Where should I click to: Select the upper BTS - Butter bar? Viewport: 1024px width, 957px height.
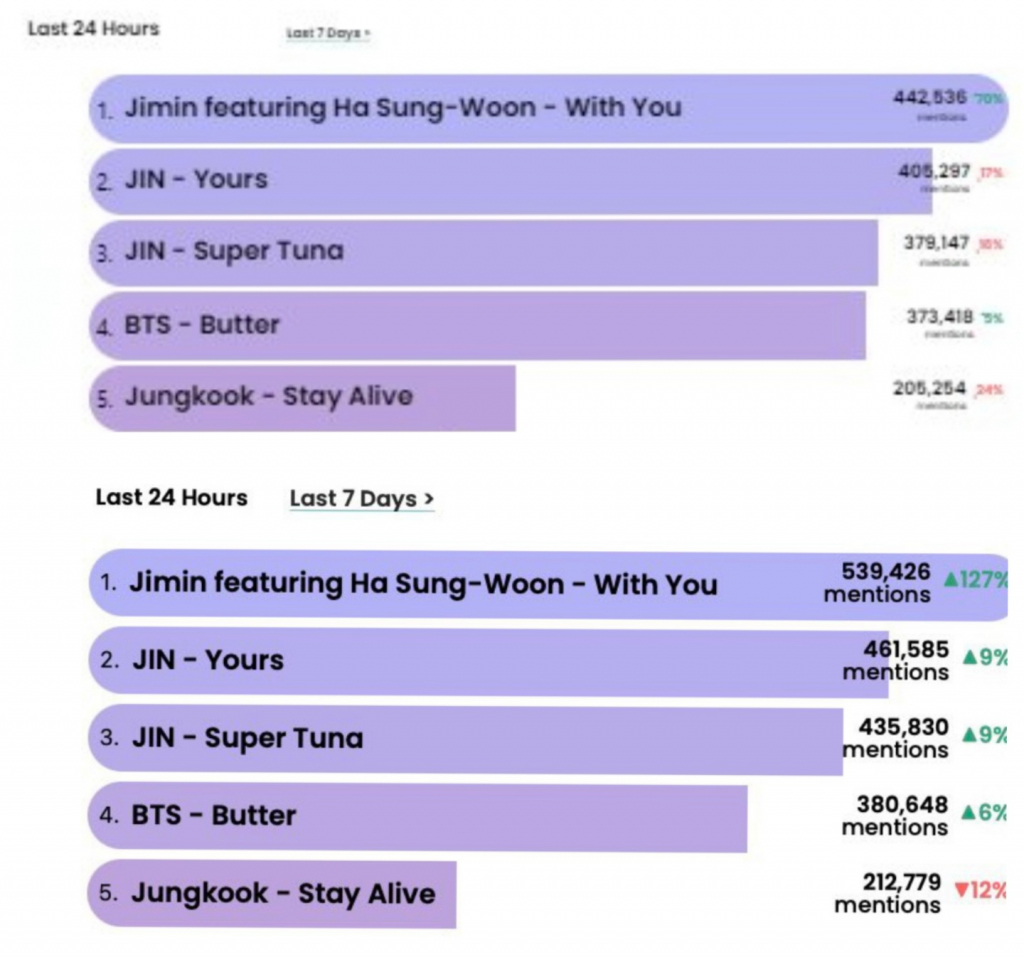(x=478, y=325)
